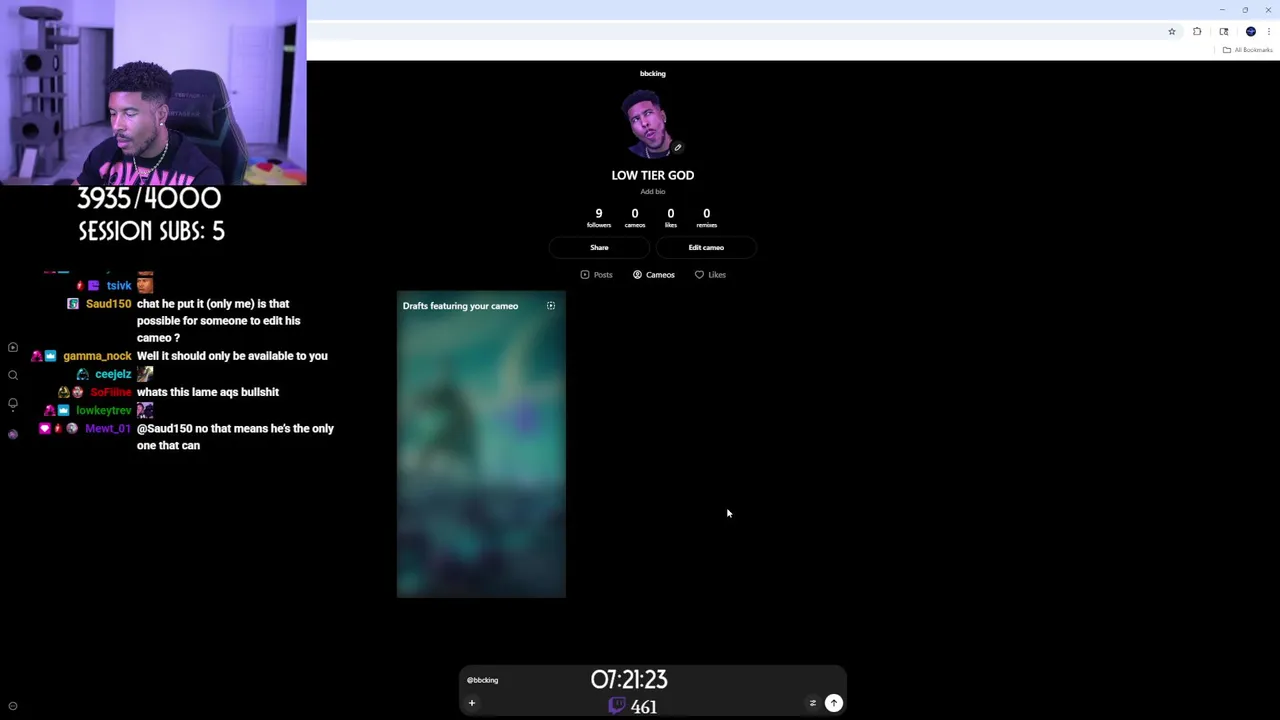Click the profile avatar icon in left sidebar
This screenshot has height=720, width=1280.
[13, 434]
